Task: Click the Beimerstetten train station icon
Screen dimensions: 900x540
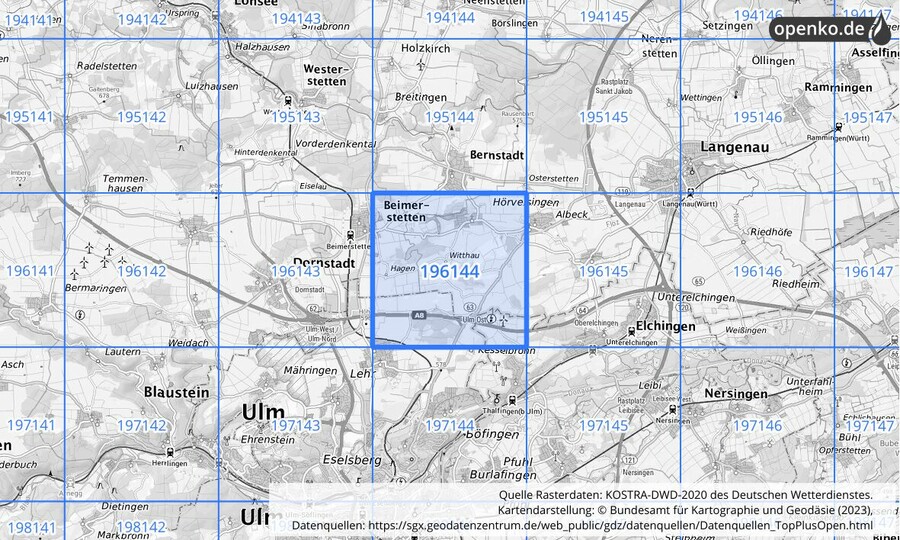Action: 350,235
